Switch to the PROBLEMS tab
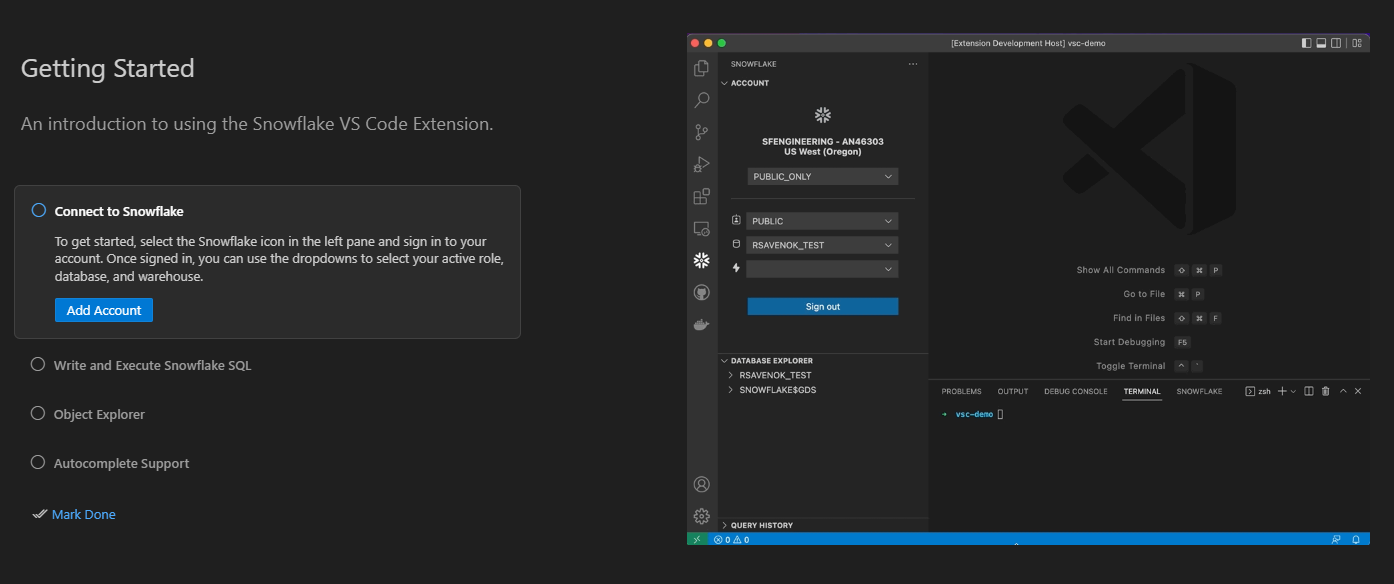Image resolution: width=1394 pixels, height=584 pixels. [x=960, y=391]
